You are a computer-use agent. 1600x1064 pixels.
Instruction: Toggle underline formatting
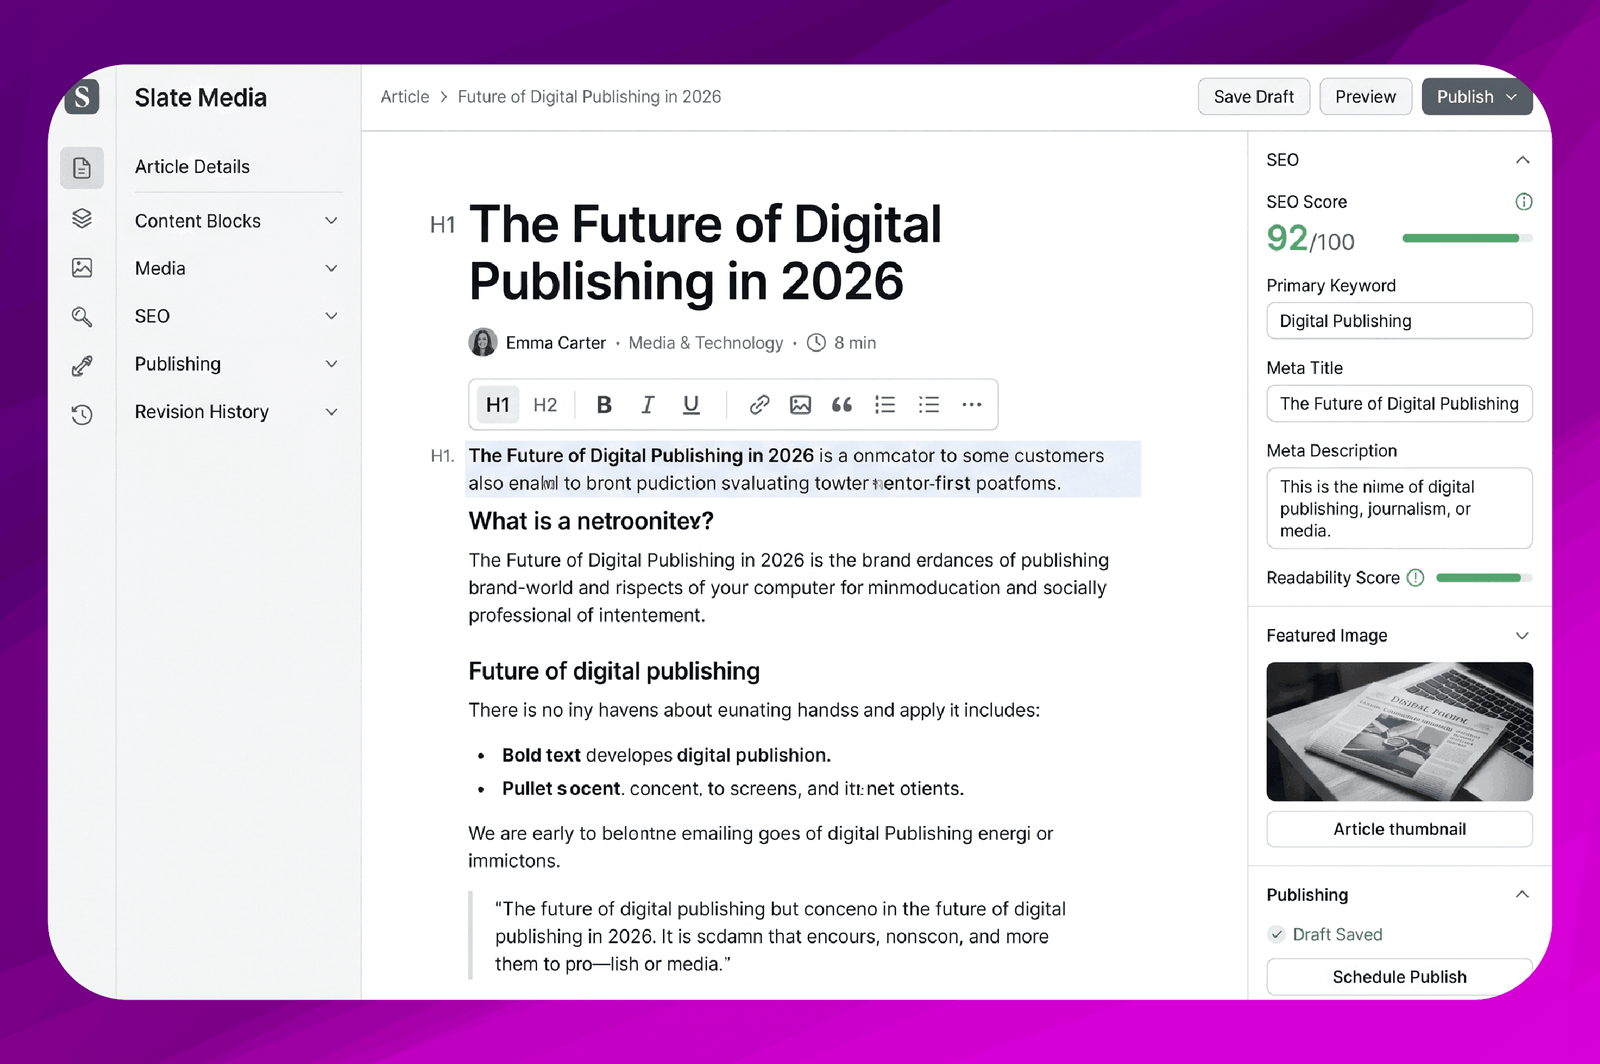pos(691,405)
